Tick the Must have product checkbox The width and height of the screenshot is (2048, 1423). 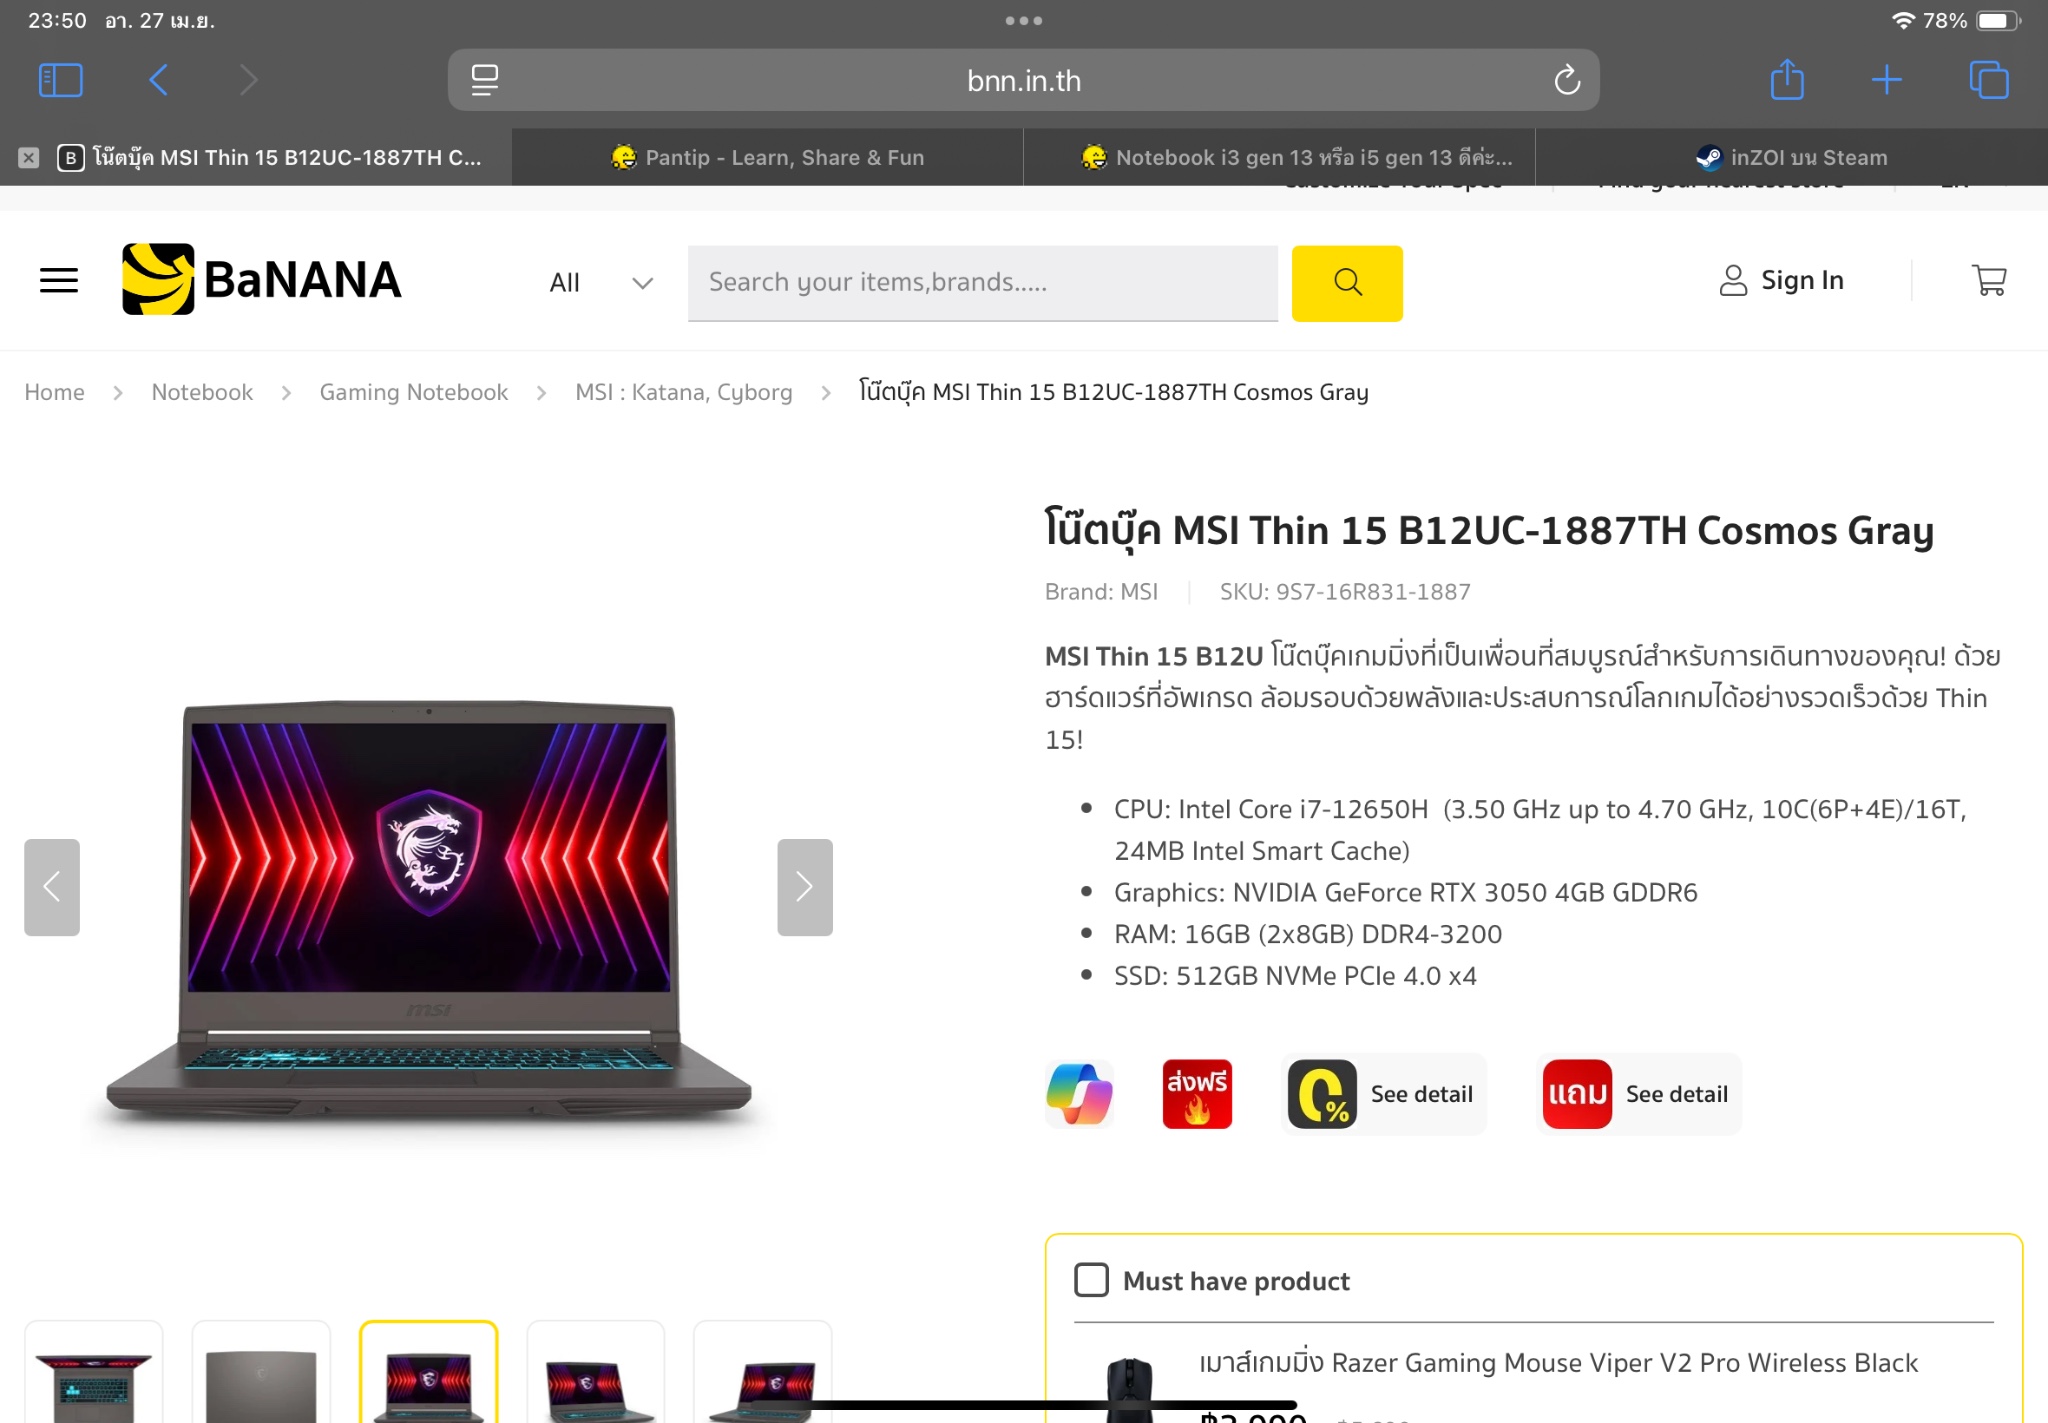coord(1091,1280)
